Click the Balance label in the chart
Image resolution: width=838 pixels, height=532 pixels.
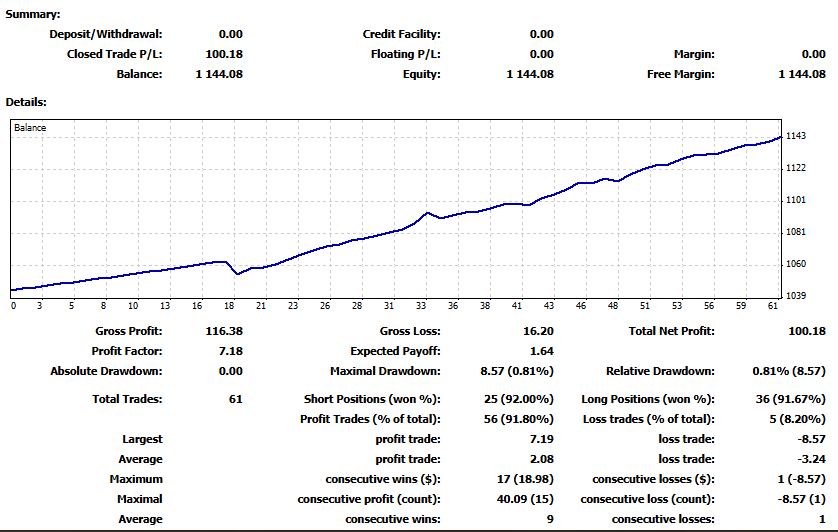pos(30,128)
